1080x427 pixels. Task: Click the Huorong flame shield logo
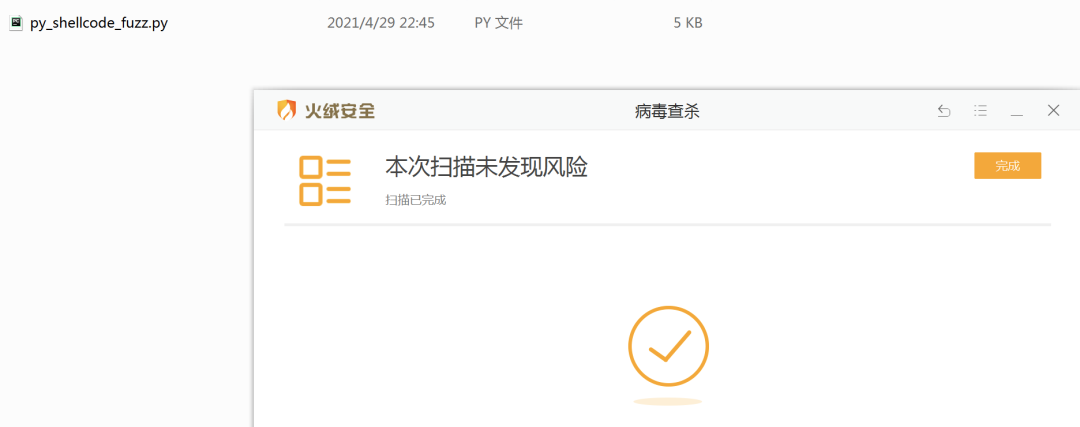coord(287,110)
